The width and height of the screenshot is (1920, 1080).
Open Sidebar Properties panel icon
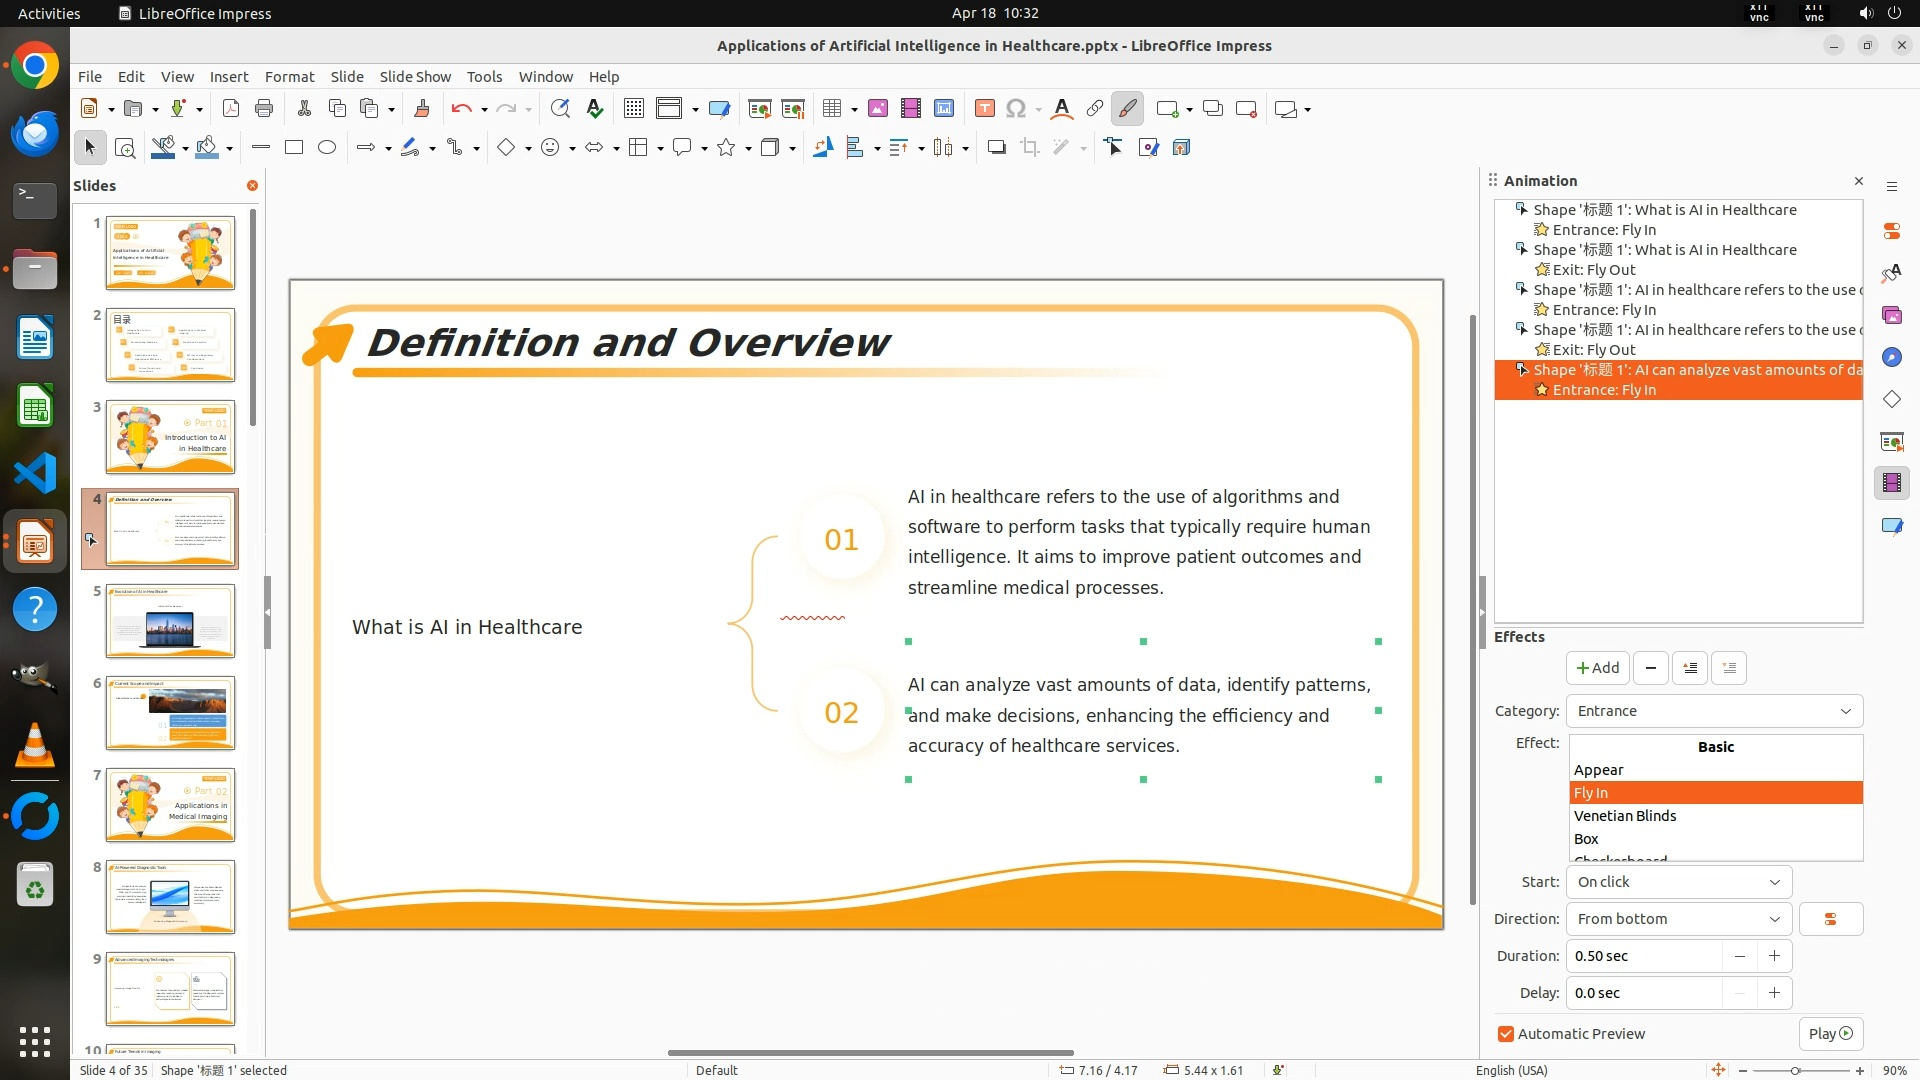point(1891,231)
